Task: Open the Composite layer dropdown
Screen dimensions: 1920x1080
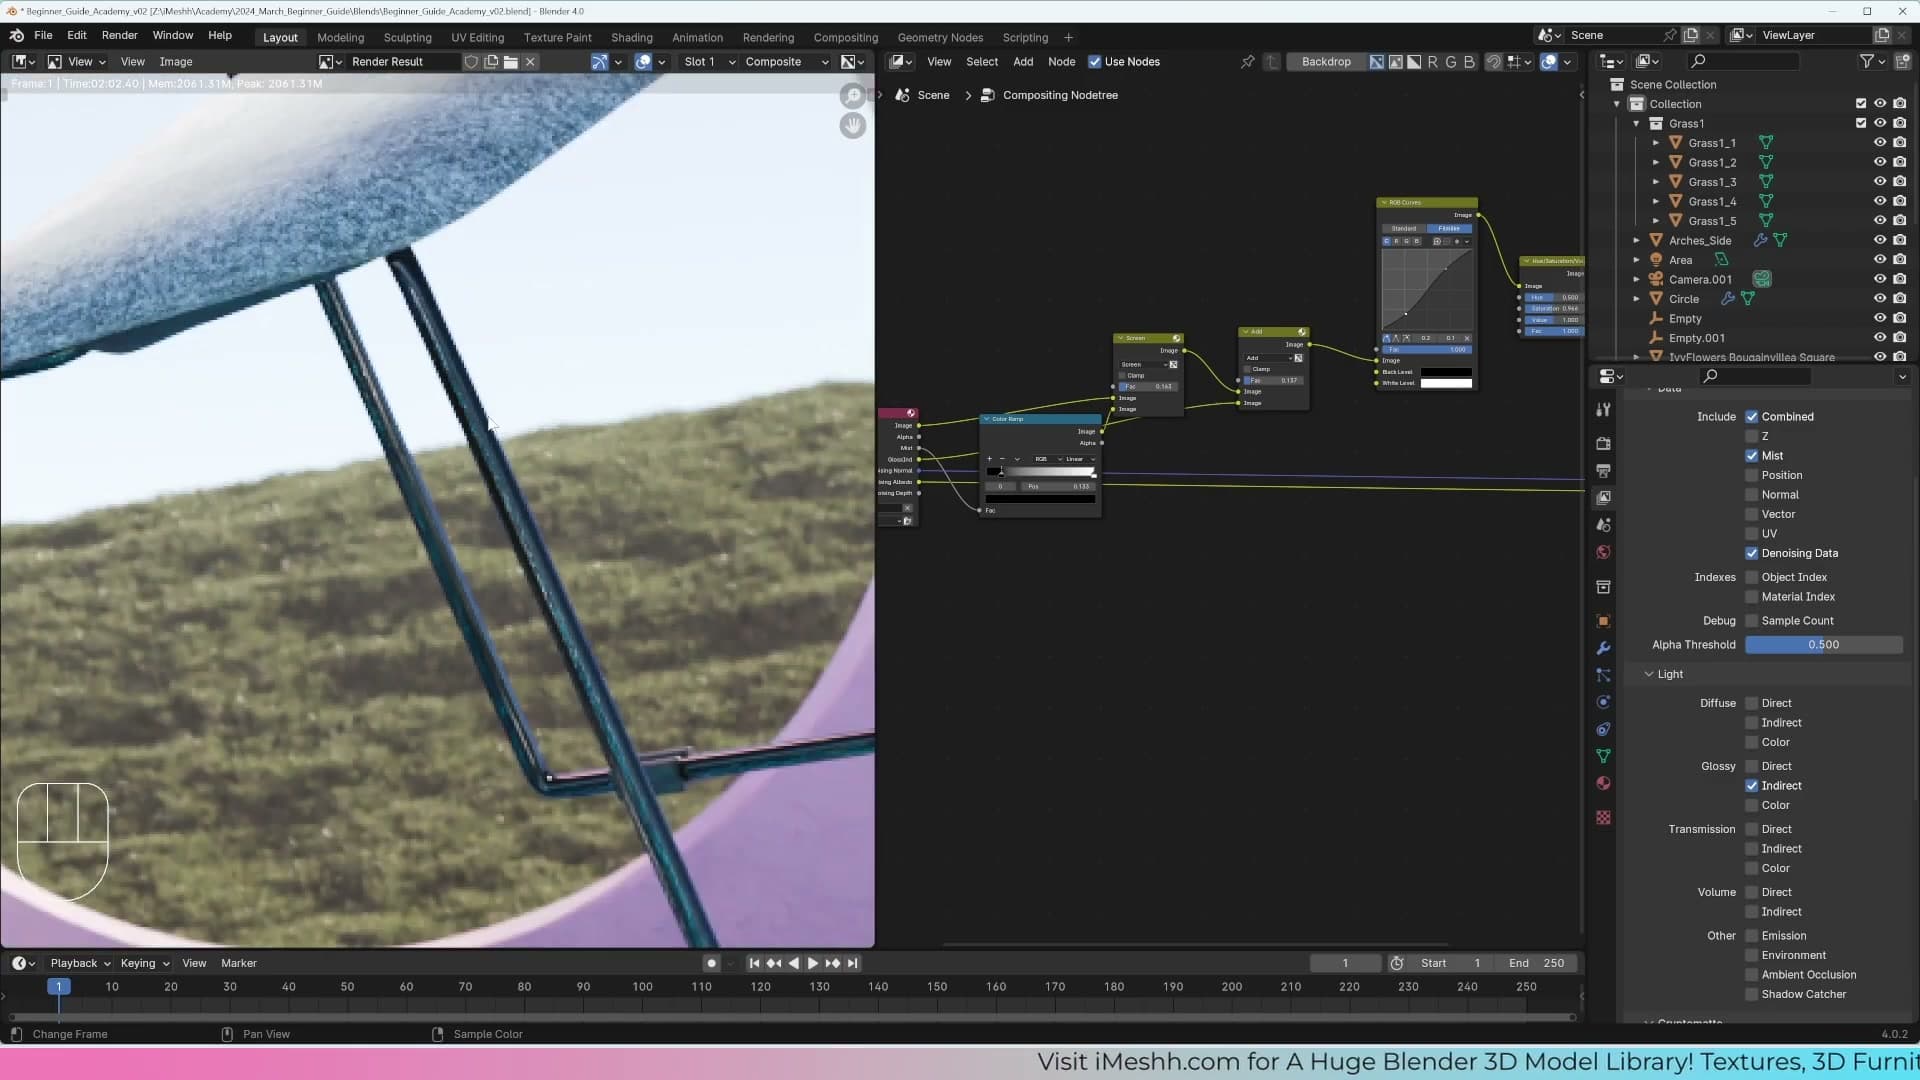Action: pyautogui.click(x=786, y=62)
